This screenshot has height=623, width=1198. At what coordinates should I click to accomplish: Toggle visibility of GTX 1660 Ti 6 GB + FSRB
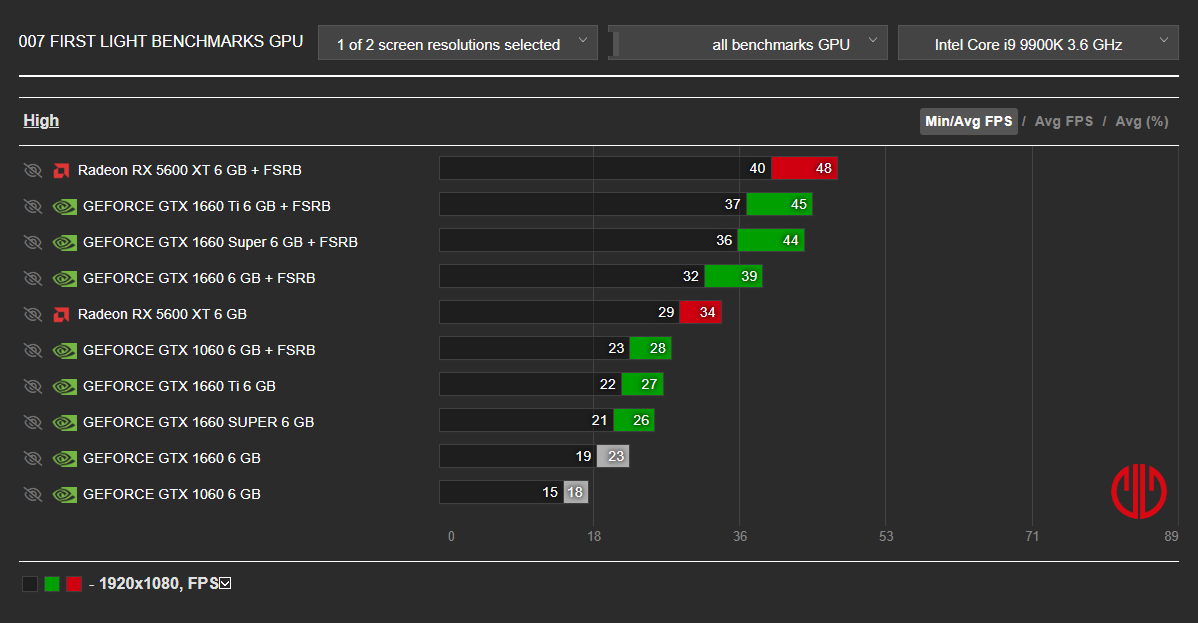point(33,206)
